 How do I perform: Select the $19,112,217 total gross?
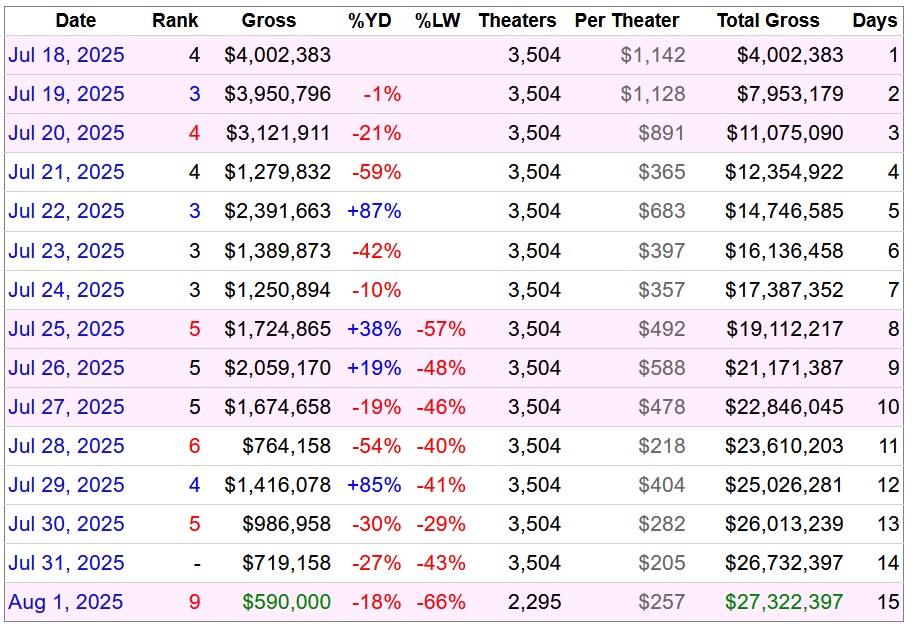pyautogui.click(x=785, y=329)
